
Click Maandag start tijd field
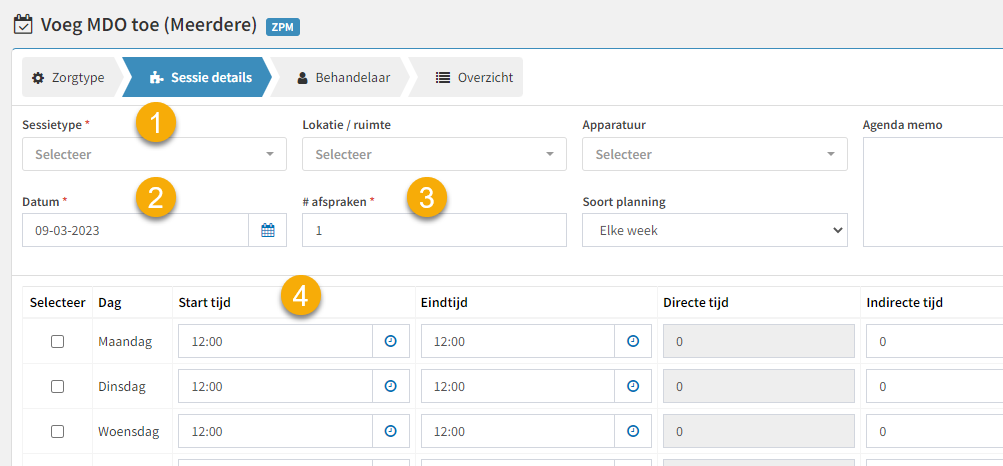tap(276, 341)
